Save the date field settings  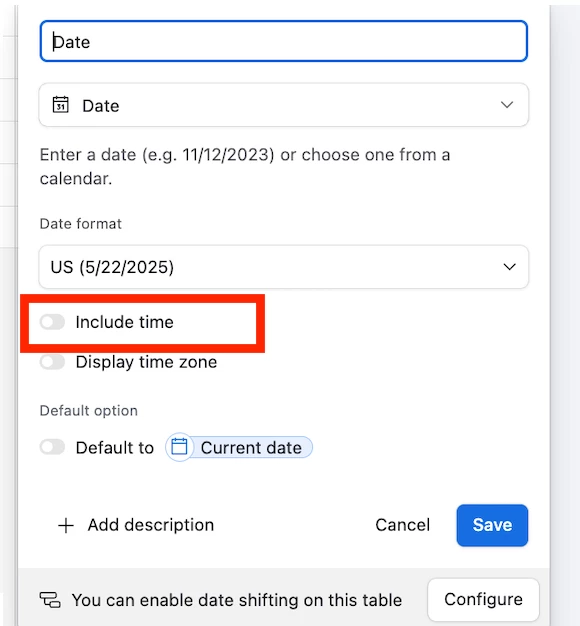(492, 525)
